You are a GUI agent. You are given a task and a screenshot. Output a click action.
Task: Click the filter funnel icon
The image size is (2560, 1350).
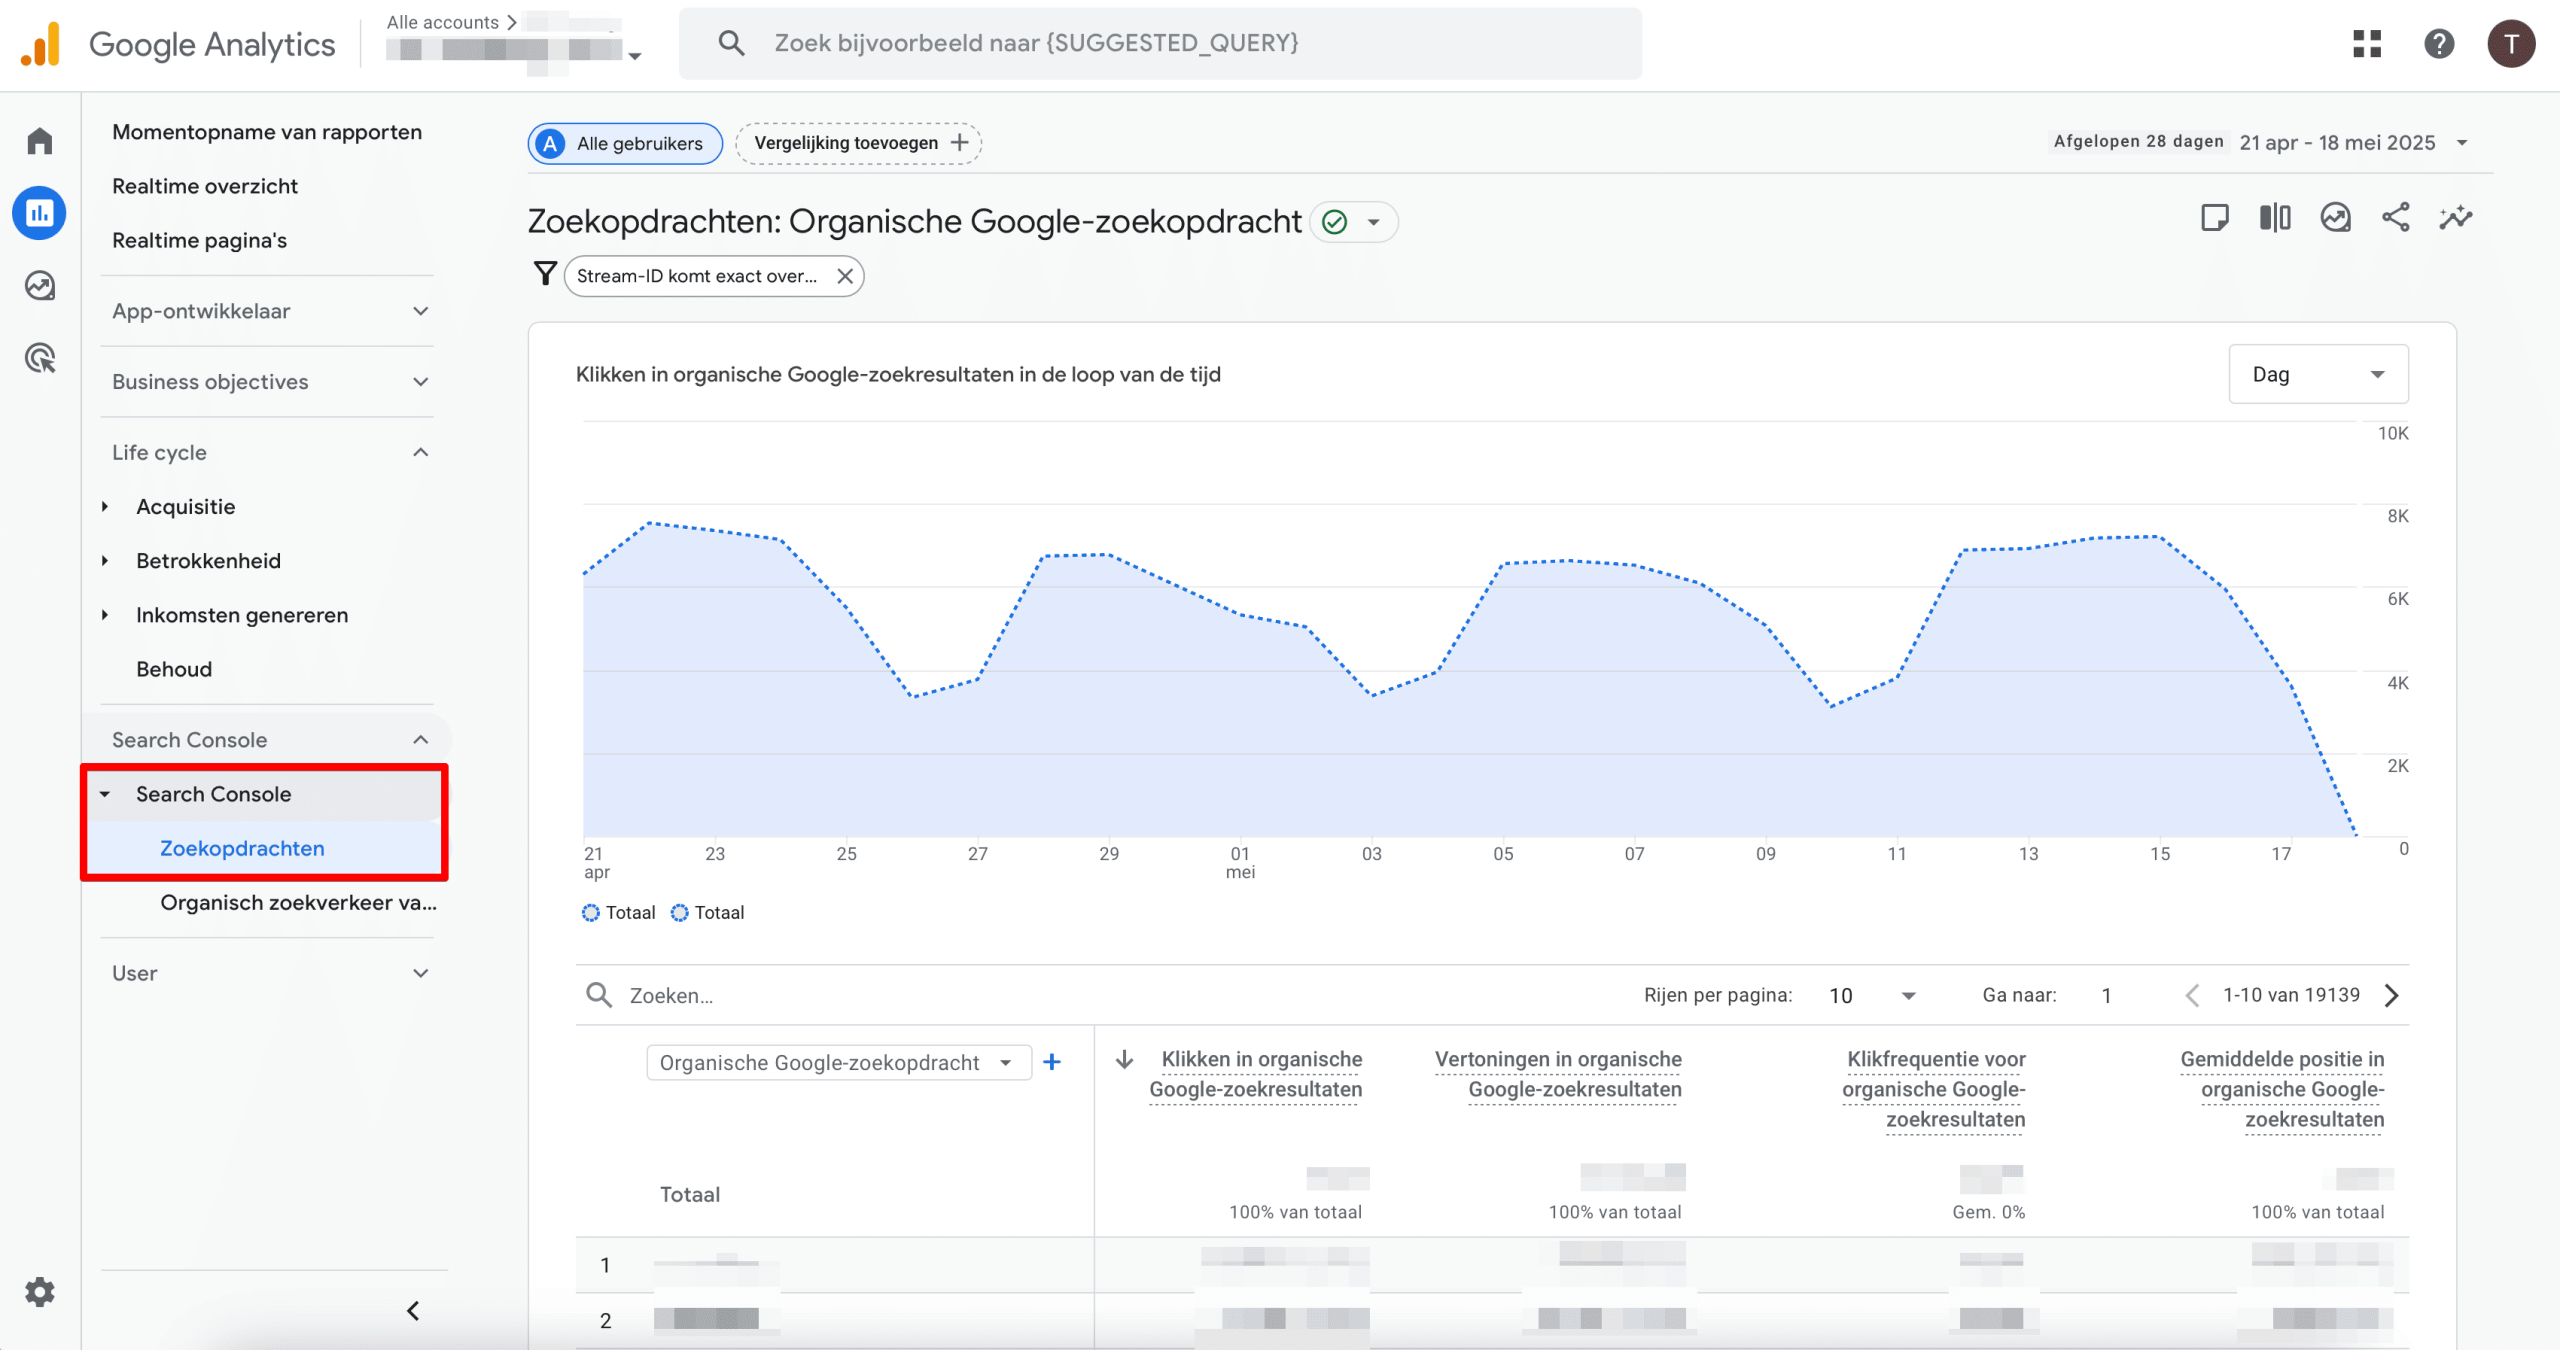[545, 274]
